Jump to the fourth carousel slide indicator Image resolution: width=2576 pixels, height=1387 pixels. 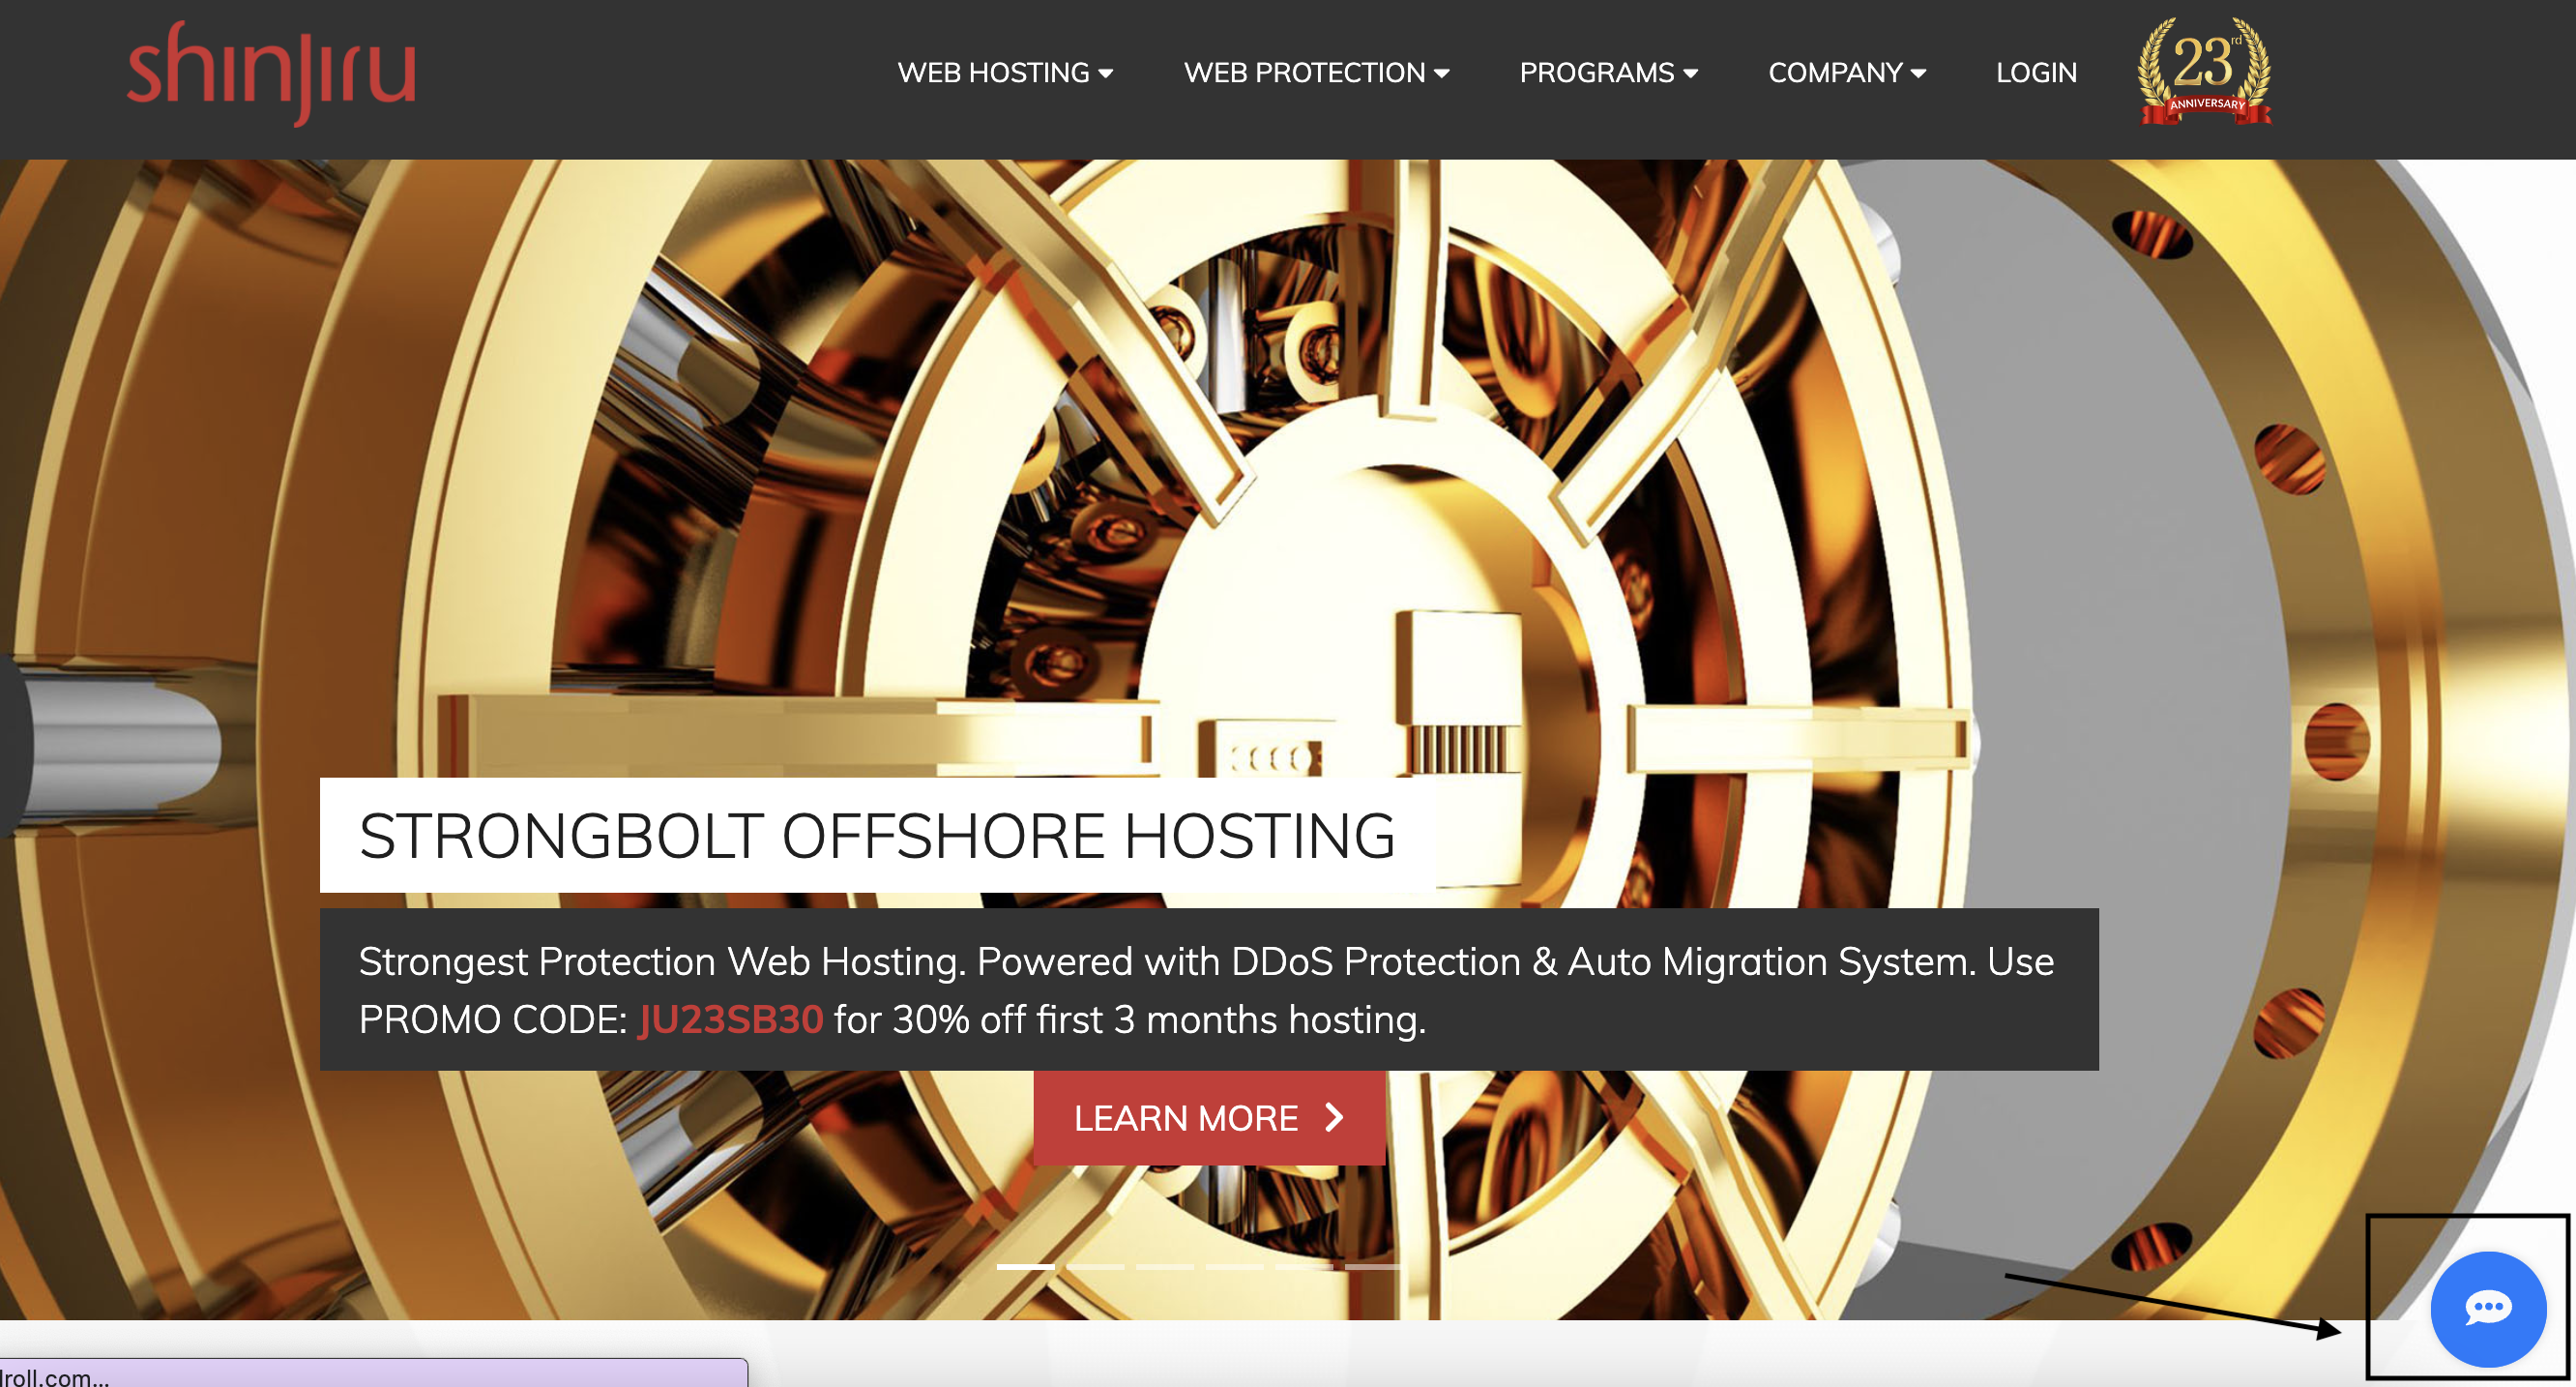click(x=1234, y=1267)
